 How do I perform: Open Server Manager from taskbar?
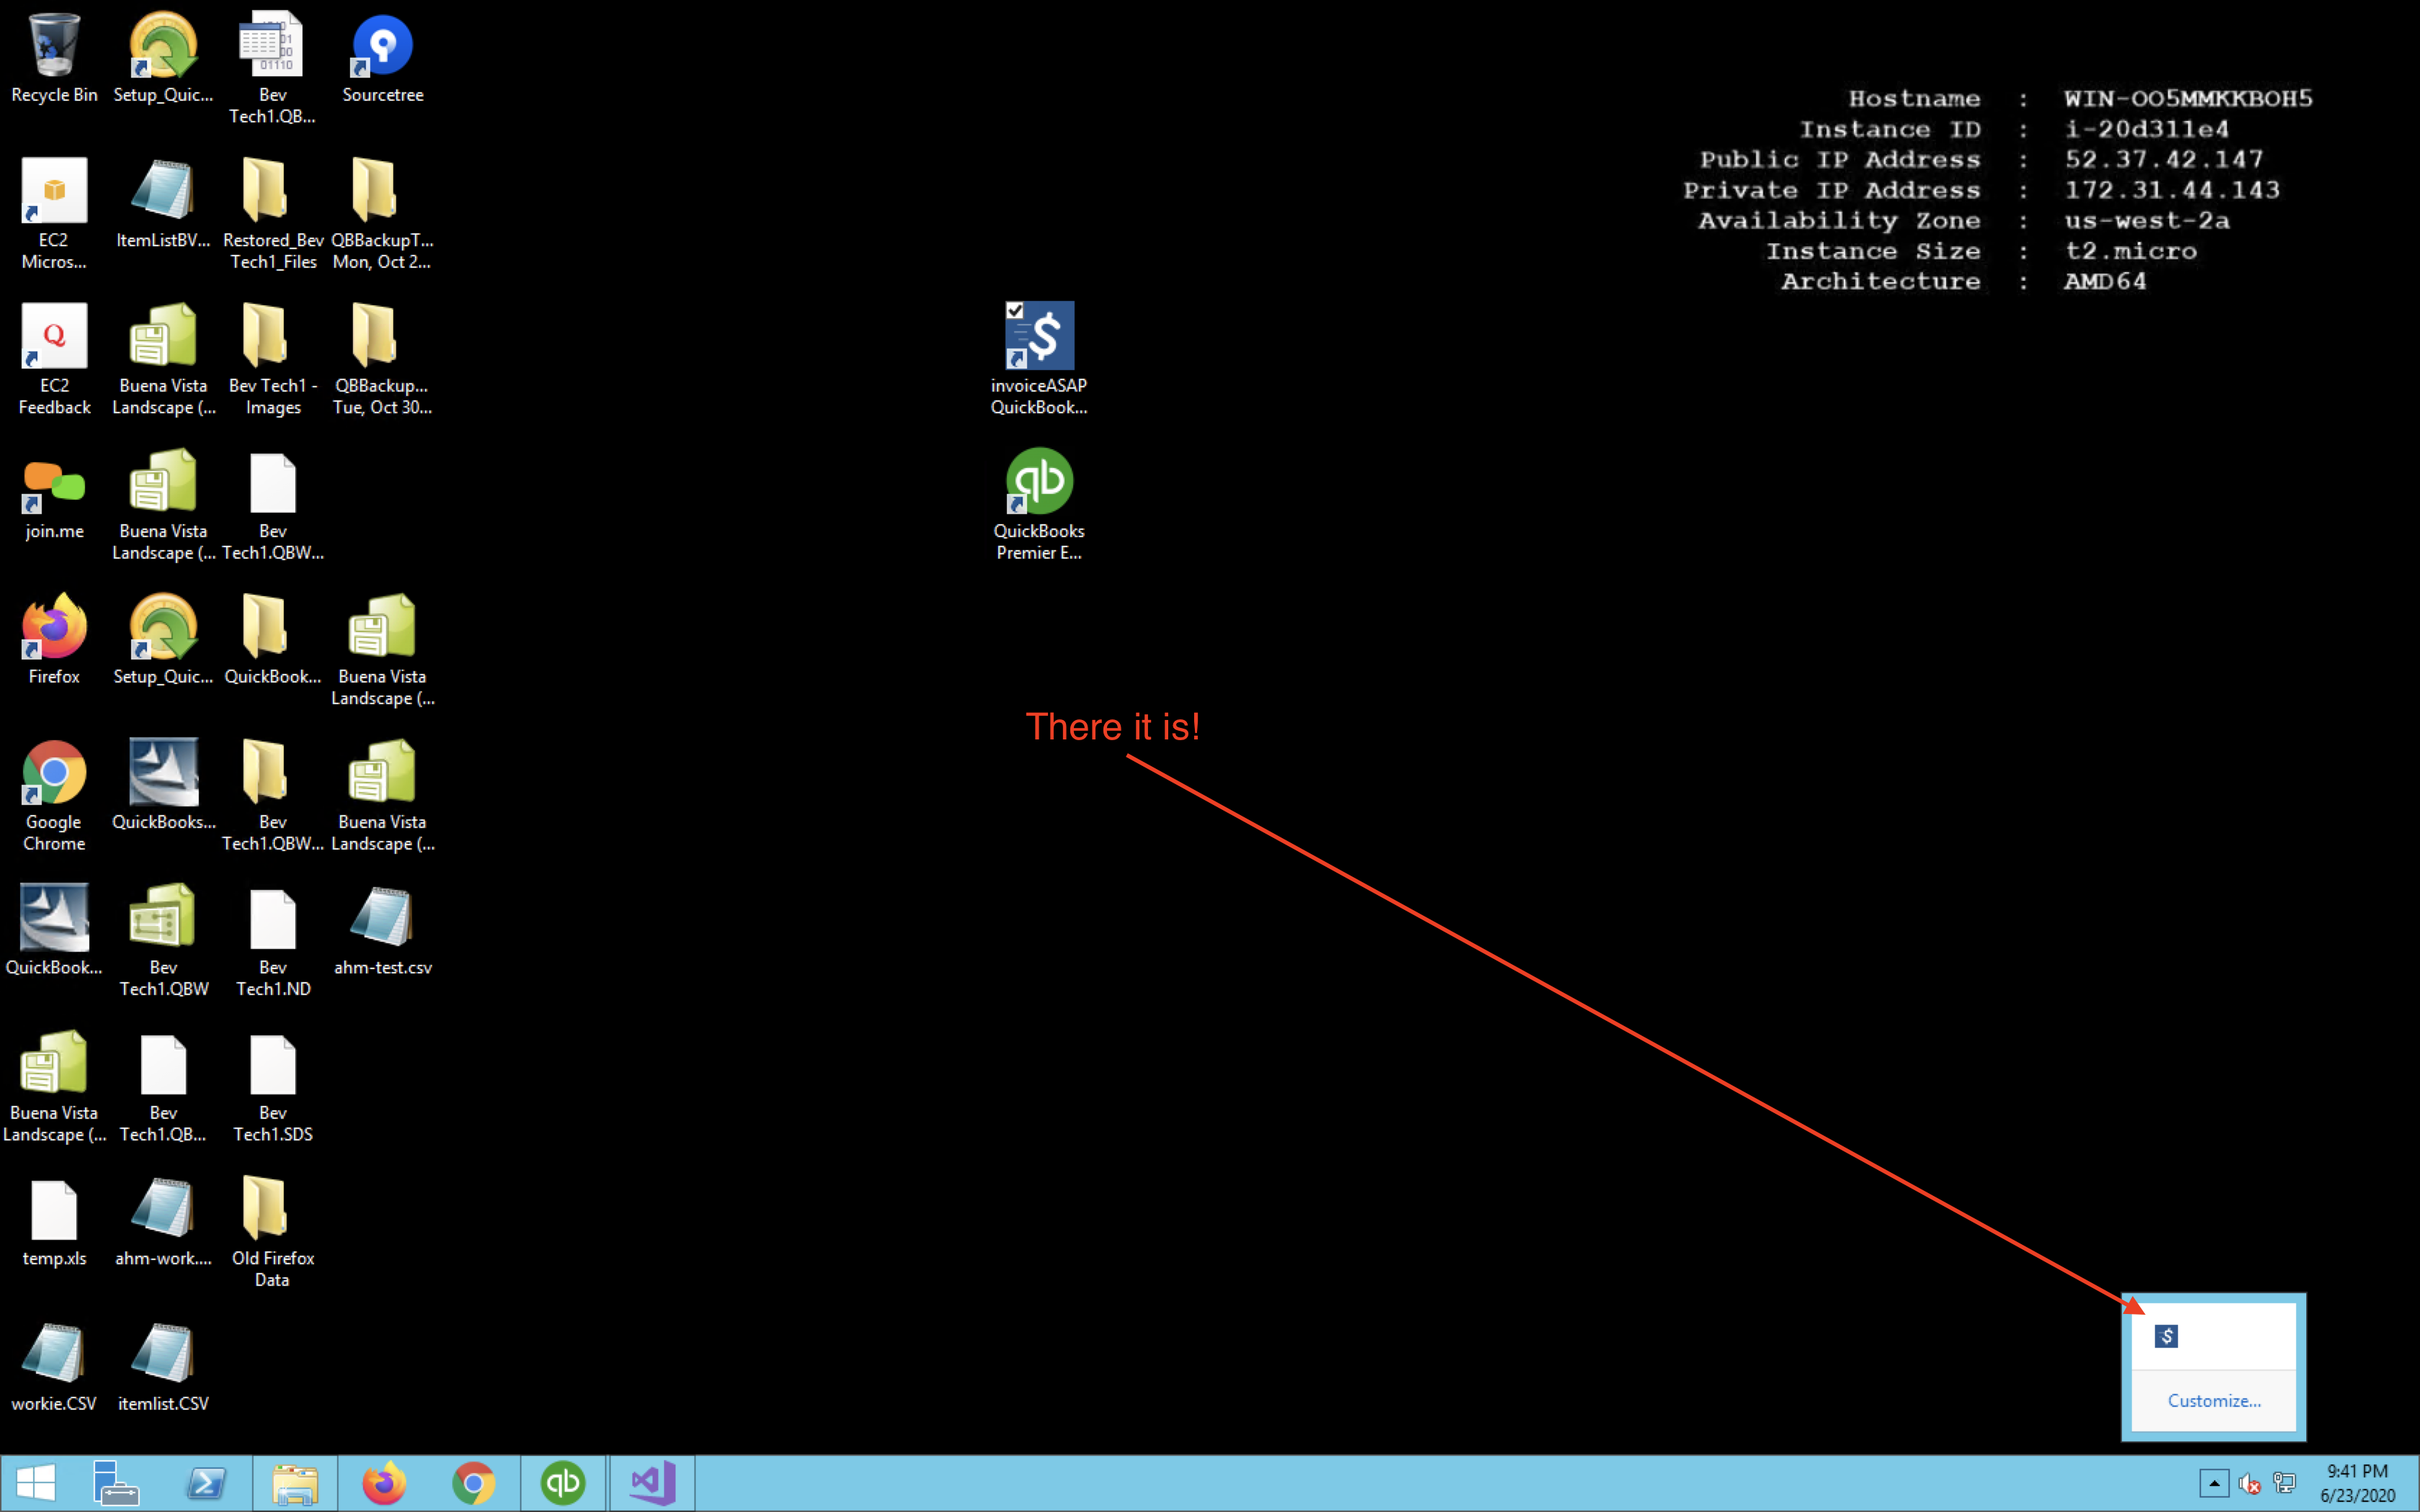[115, 1483]
